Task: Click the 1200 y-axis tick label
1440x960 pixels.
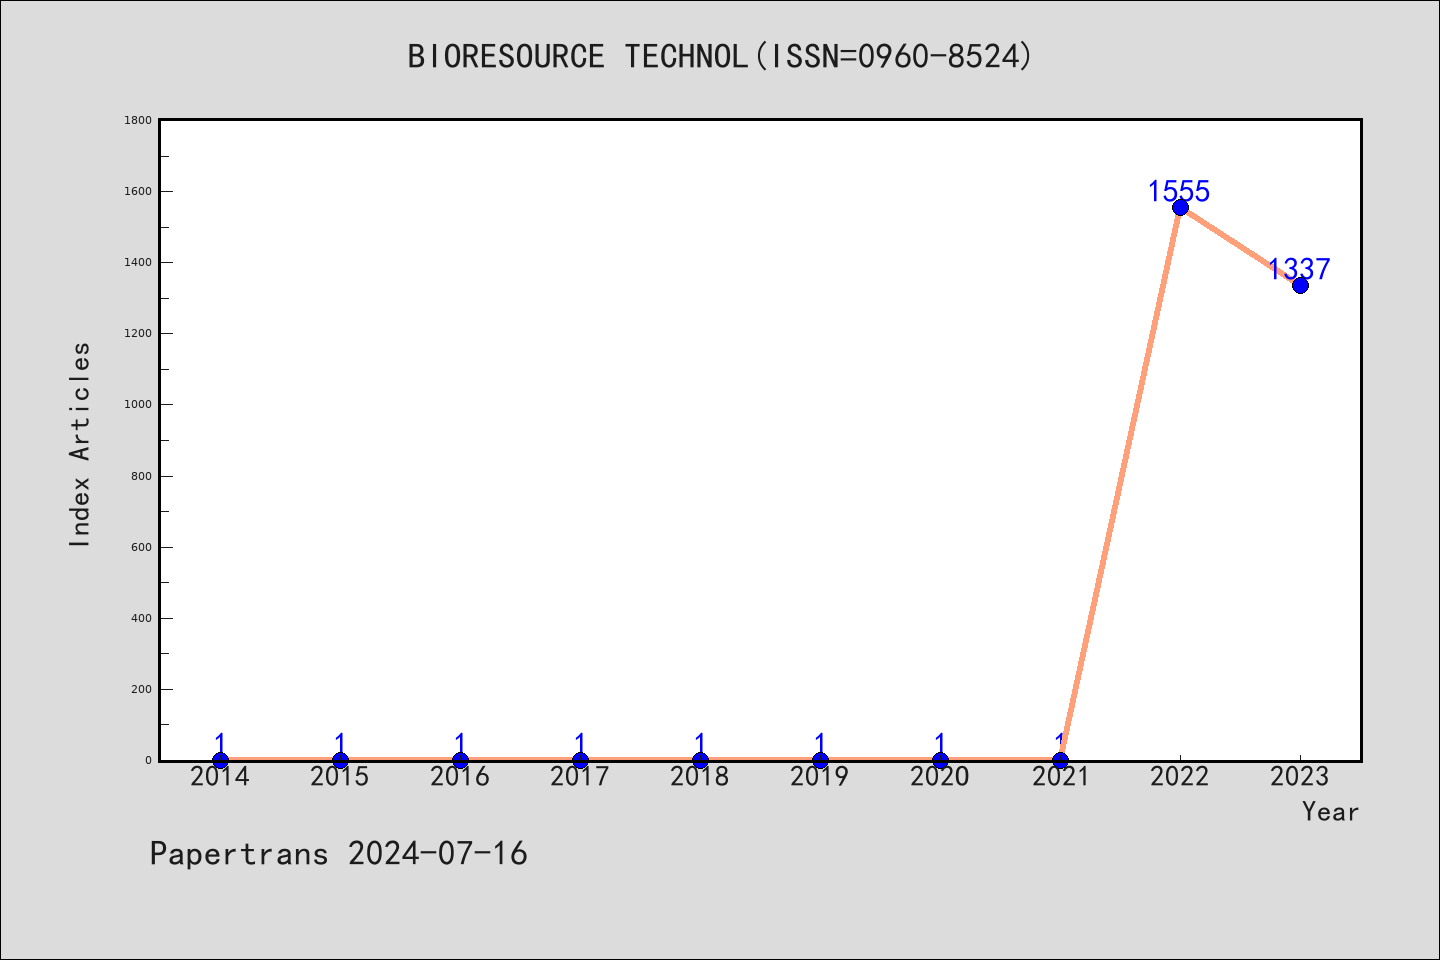Action: [x=138, y=333]
